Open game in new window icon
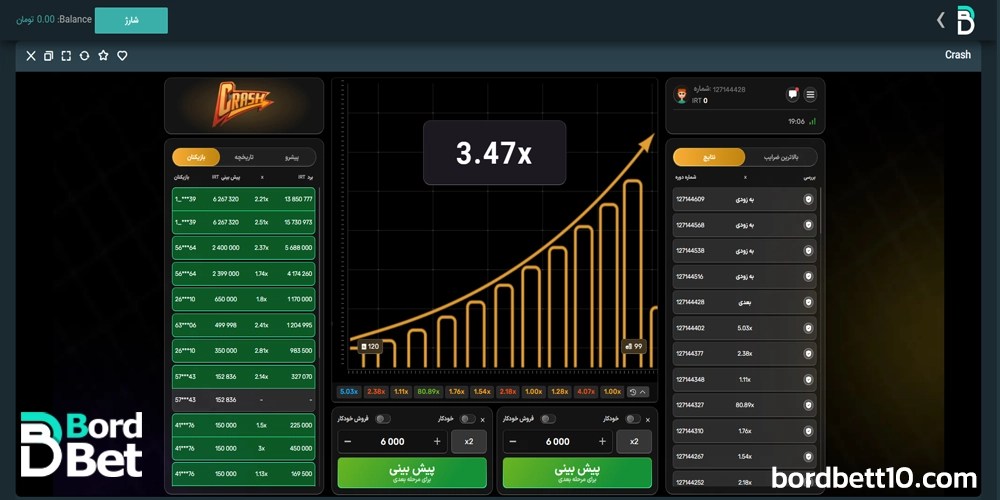The image size is (1000, 500). coord(48,56)
